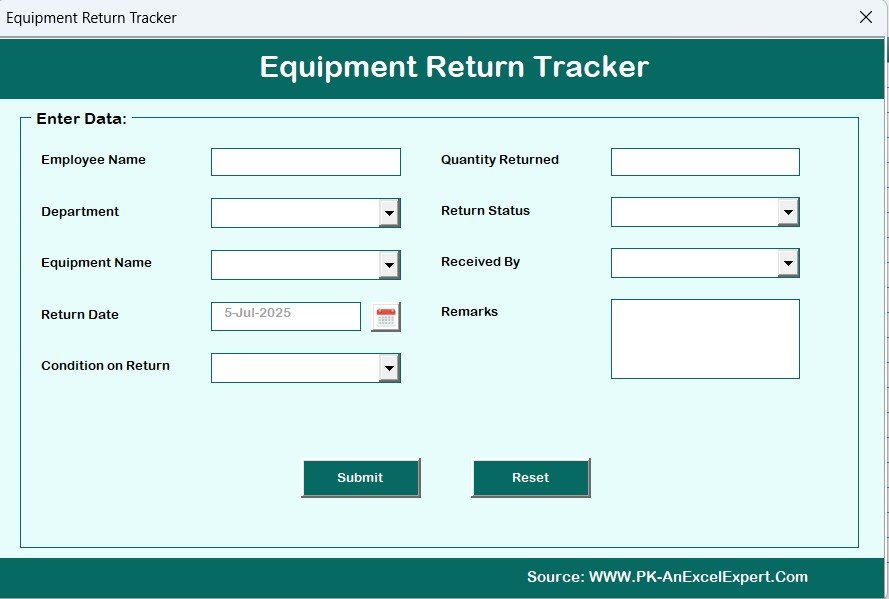Click the Employee Name text field
The image size is (889, 599).
pos(306,162)
